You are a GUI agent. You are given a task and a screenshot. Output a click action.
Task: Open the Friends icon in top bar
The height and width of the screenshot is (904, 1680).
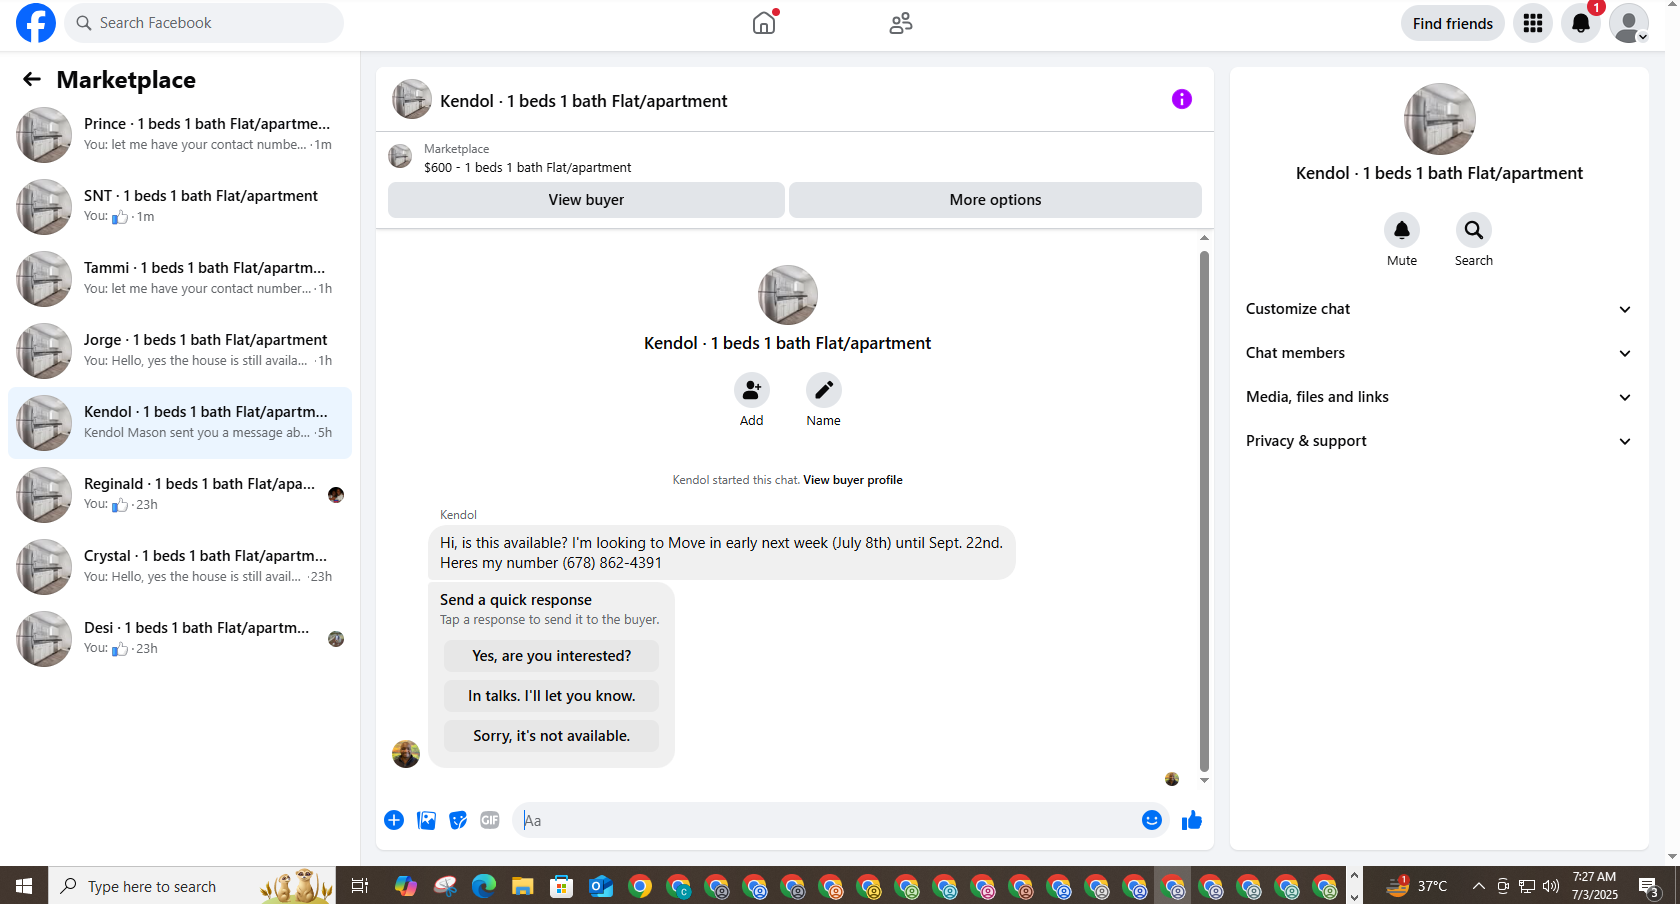click(x=901, y=23)
